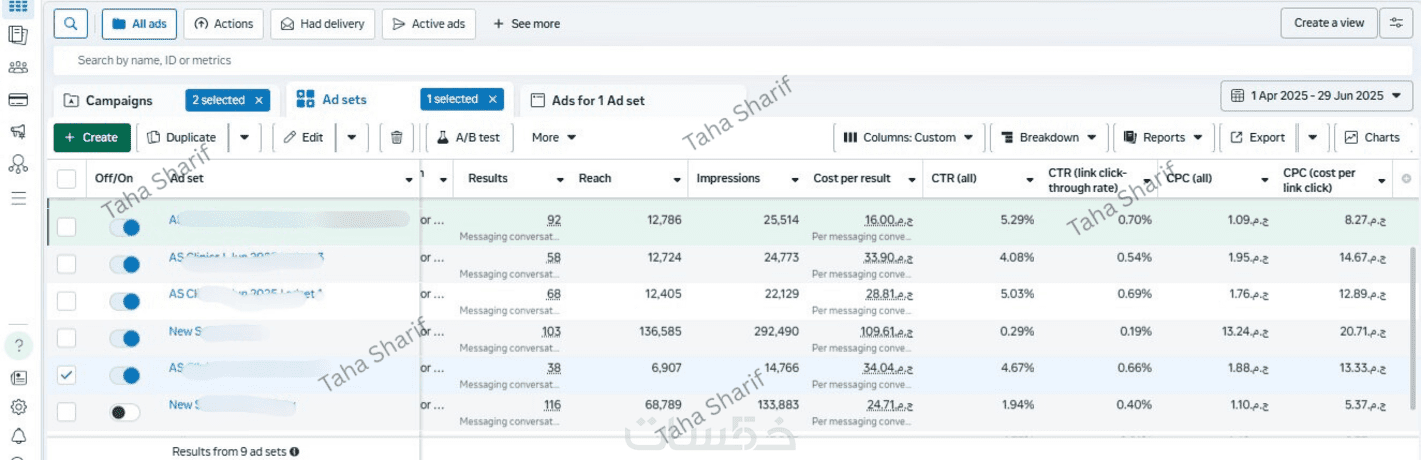This screenshot has height=460, width=1421.
Task: Open Help question mark icon
Action: (x=18, y=346)
